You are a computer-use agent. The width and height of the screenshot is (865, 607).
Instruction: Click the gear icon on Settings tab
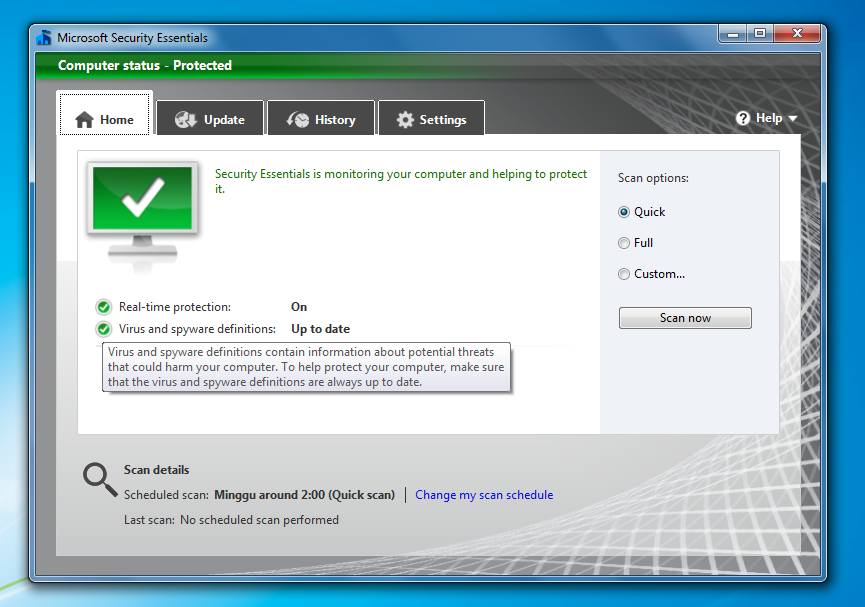click(405, 120)
